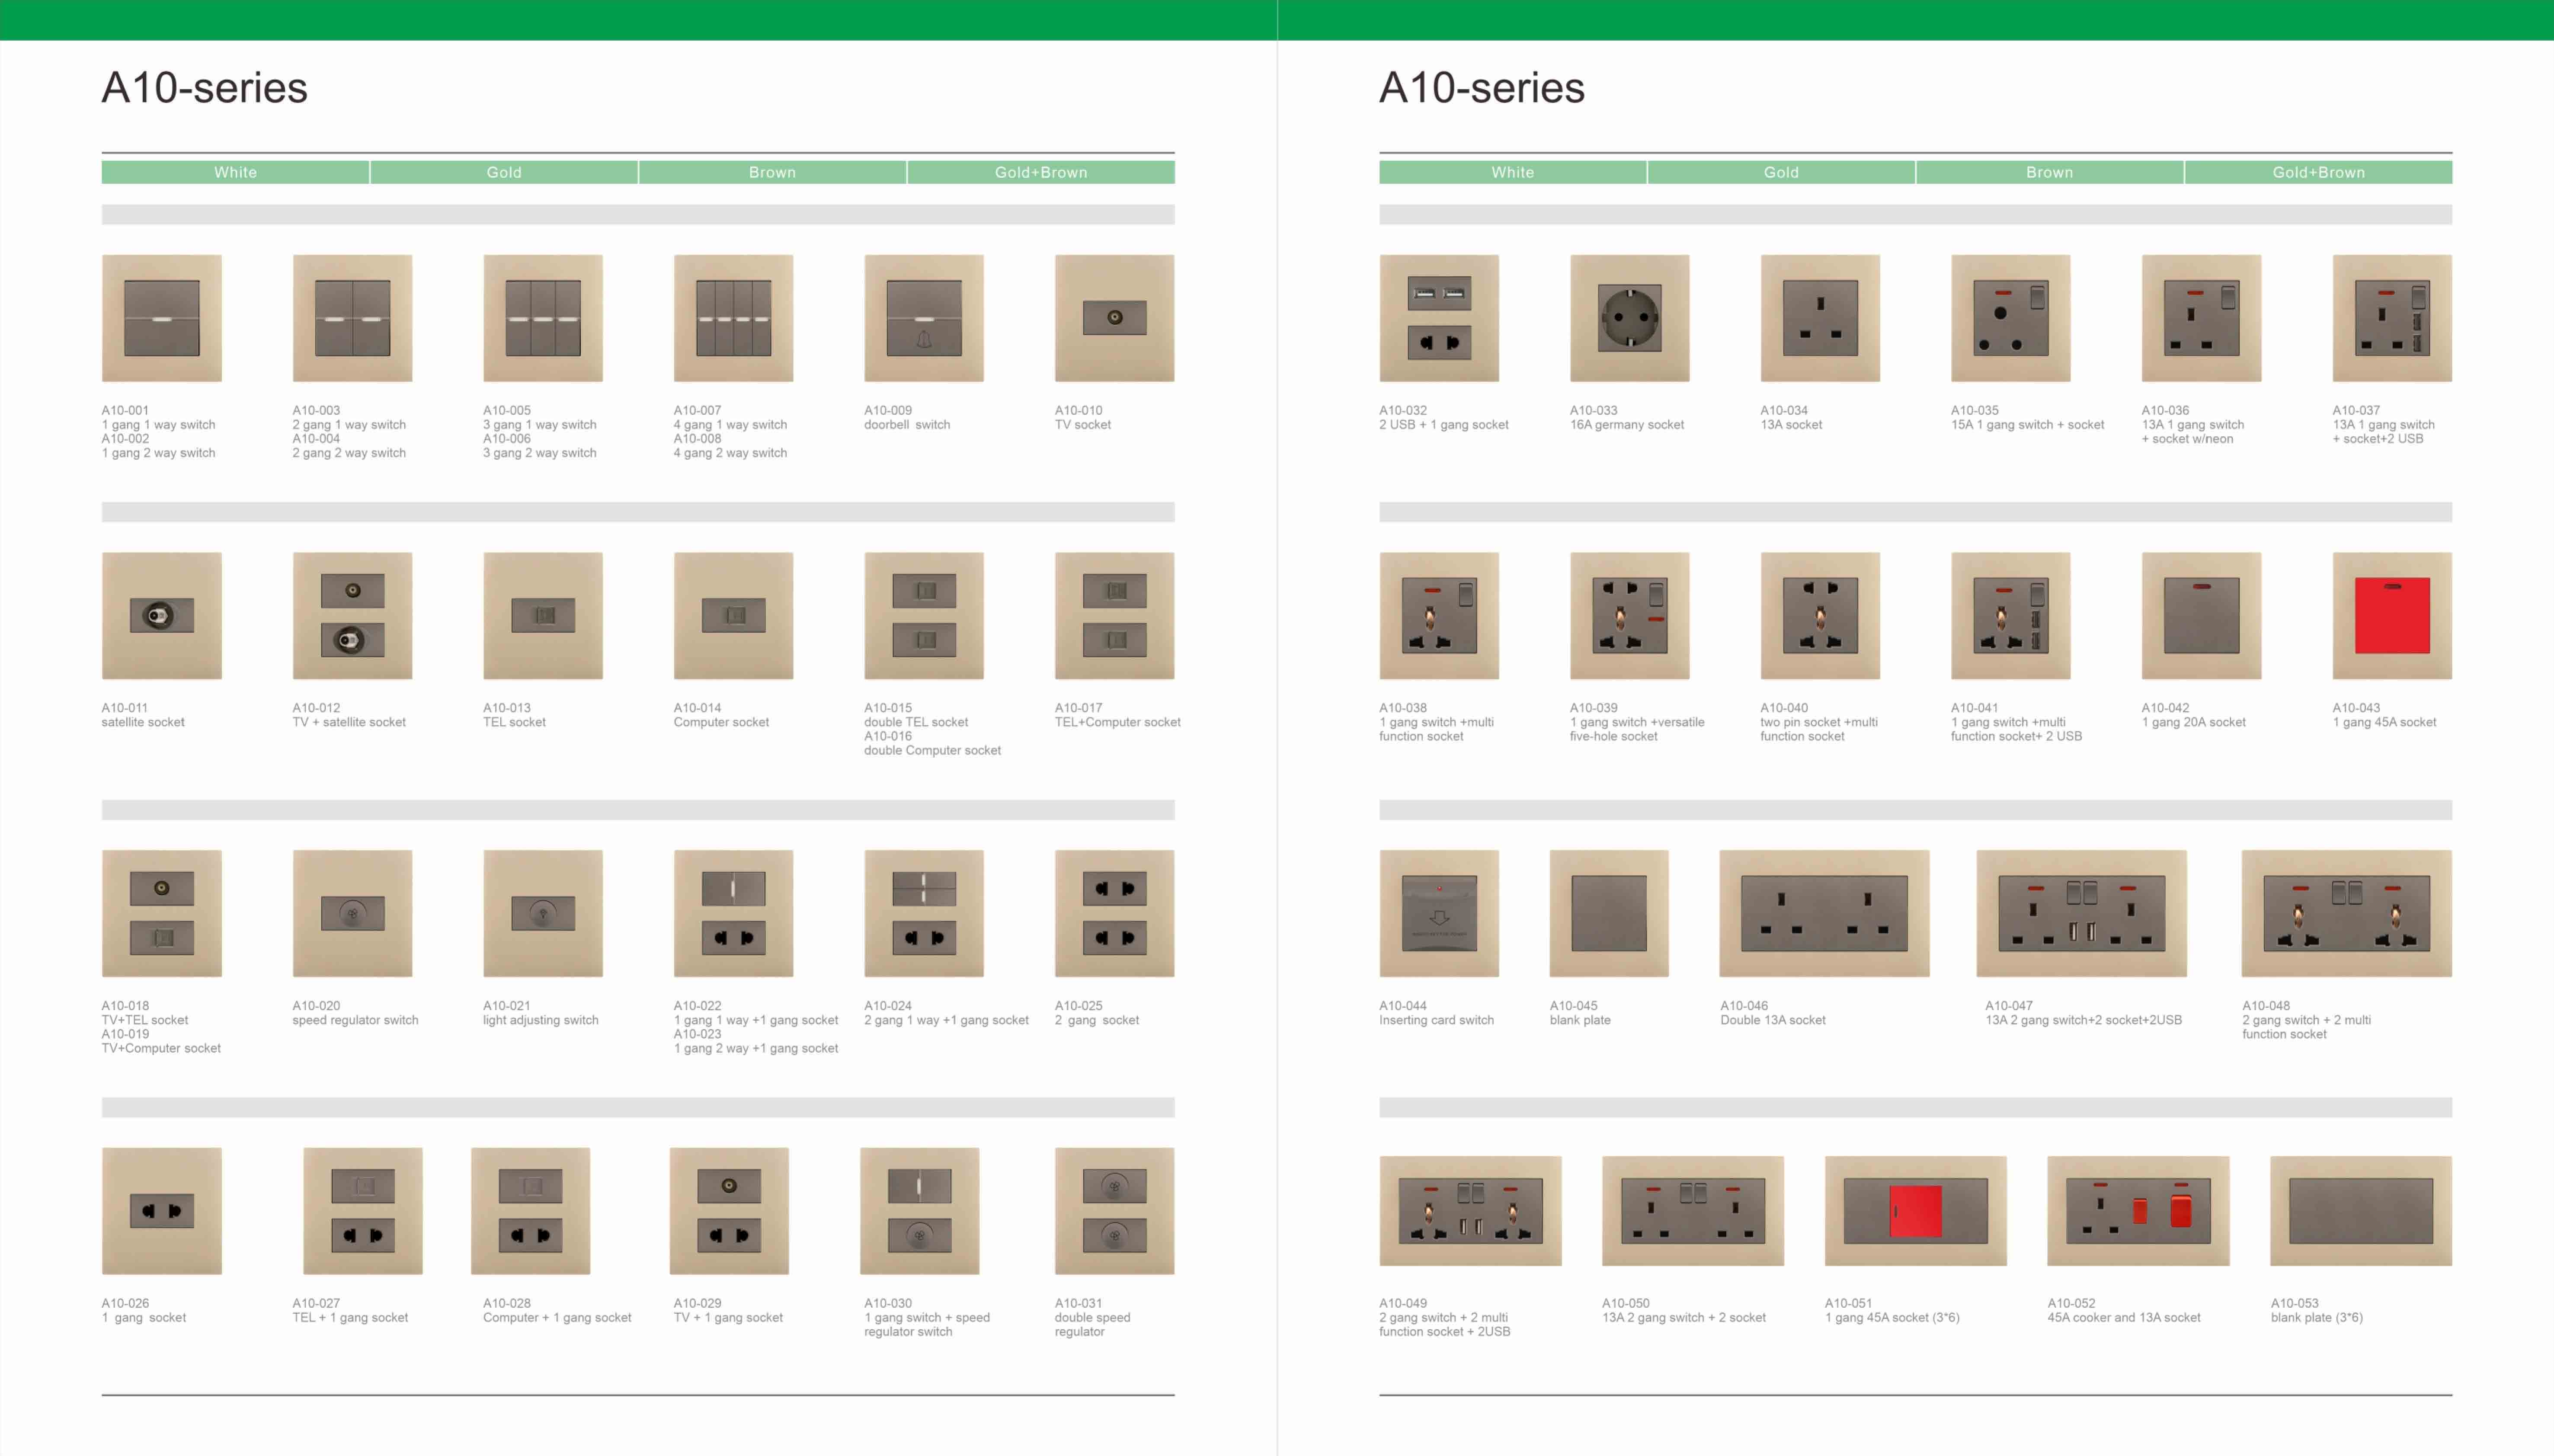Open the A10-005 3 gang switch picture
Screen dimensions: 2554x1456
(x=543, y=318)
